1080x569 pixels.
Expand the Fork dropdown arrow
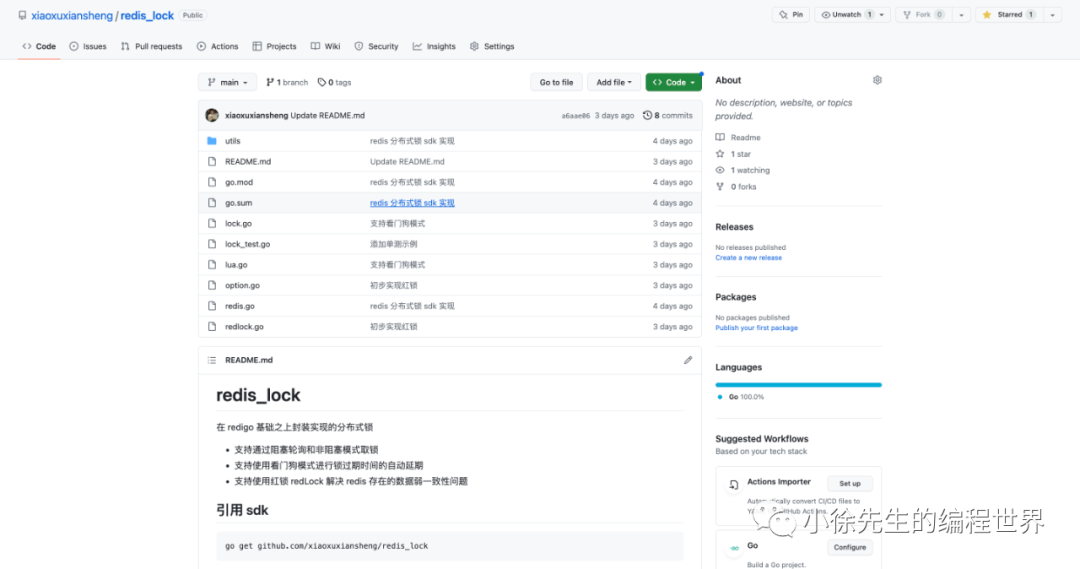[962, 14]
